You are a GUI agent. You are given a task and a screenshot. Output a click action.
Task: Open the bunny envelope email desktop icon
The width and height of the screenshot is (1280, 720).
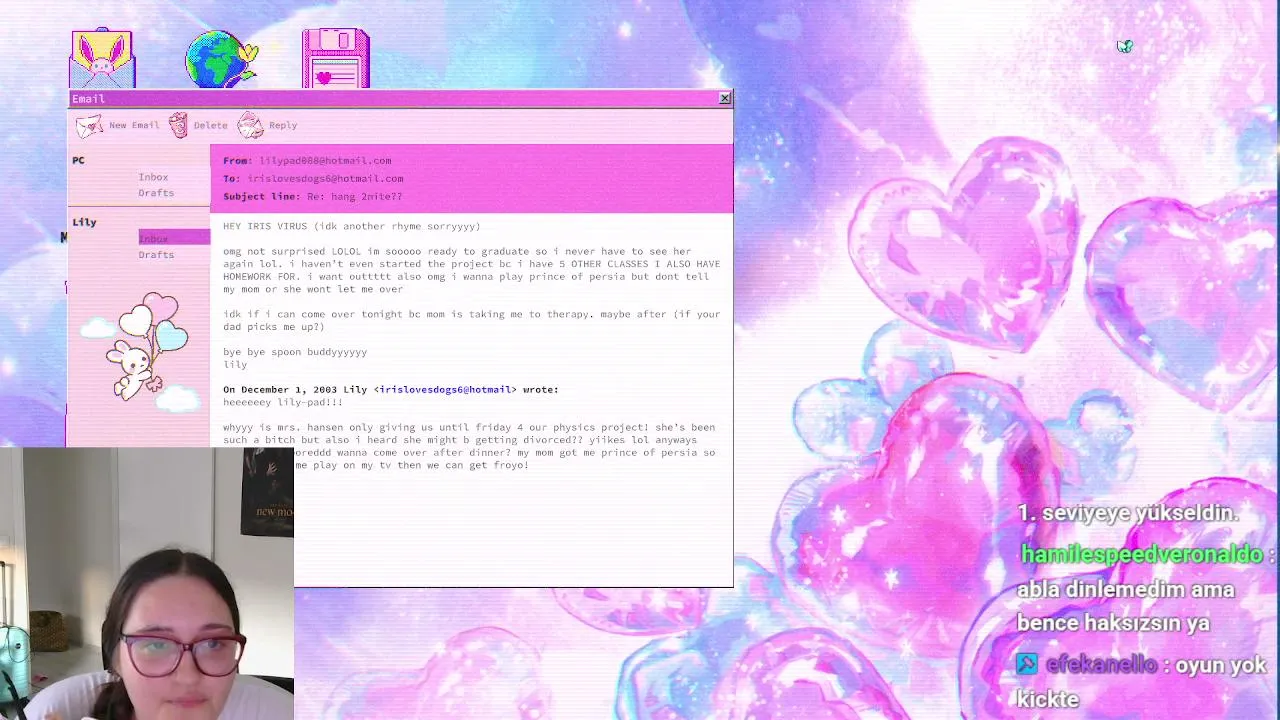(x=102, y=59)
